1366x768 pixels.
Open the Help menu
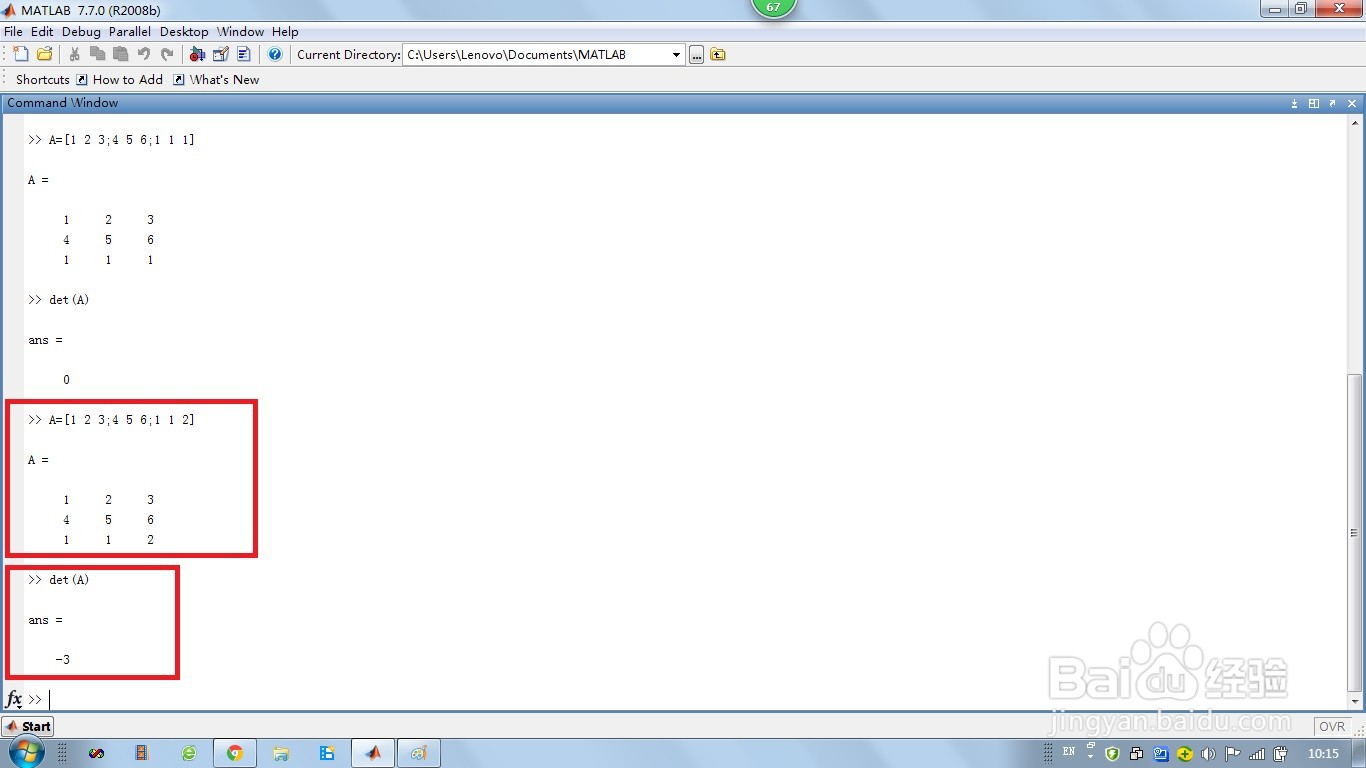click(x=285, y=31)
